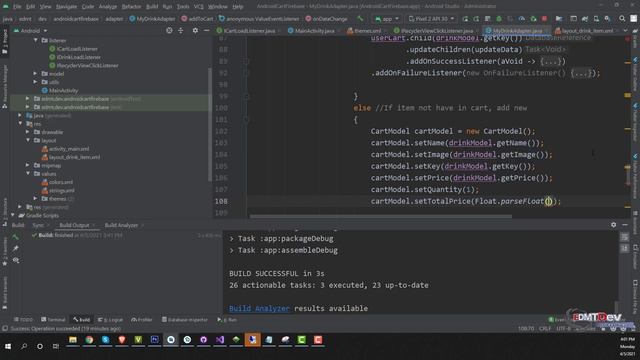
Task: Open the Logcat tool window
Action: point(110,320)
